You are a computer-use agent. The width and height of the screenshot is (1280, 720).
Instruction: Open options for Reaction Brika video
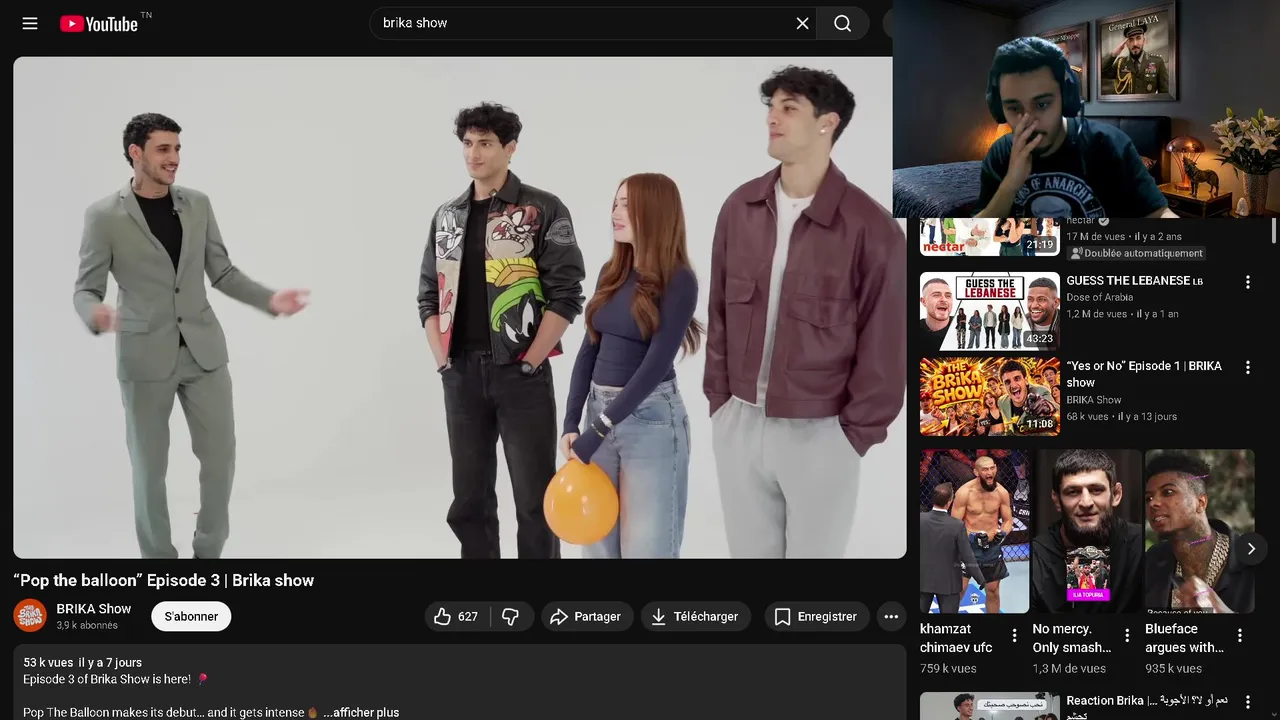[1247, 703]
